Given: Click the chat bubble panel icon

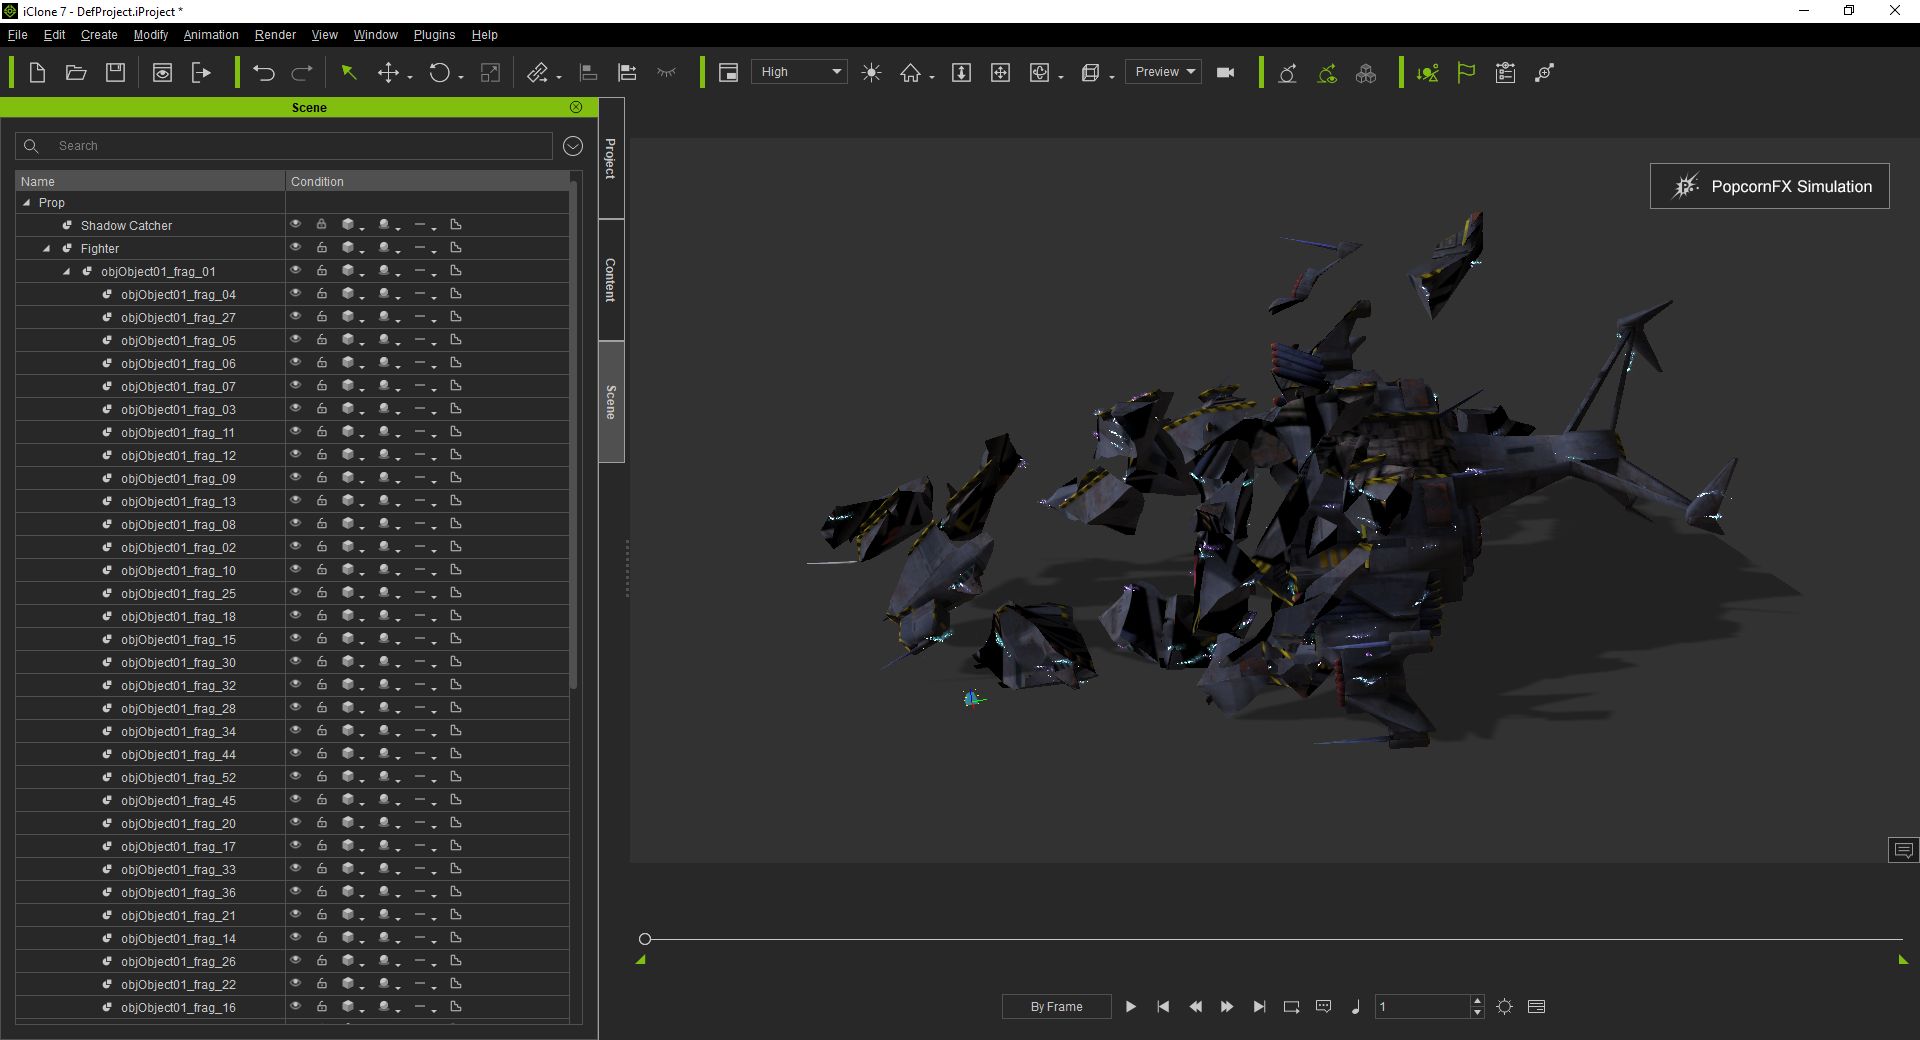Looking at the screenshot, I should [x=1903, y=850].
